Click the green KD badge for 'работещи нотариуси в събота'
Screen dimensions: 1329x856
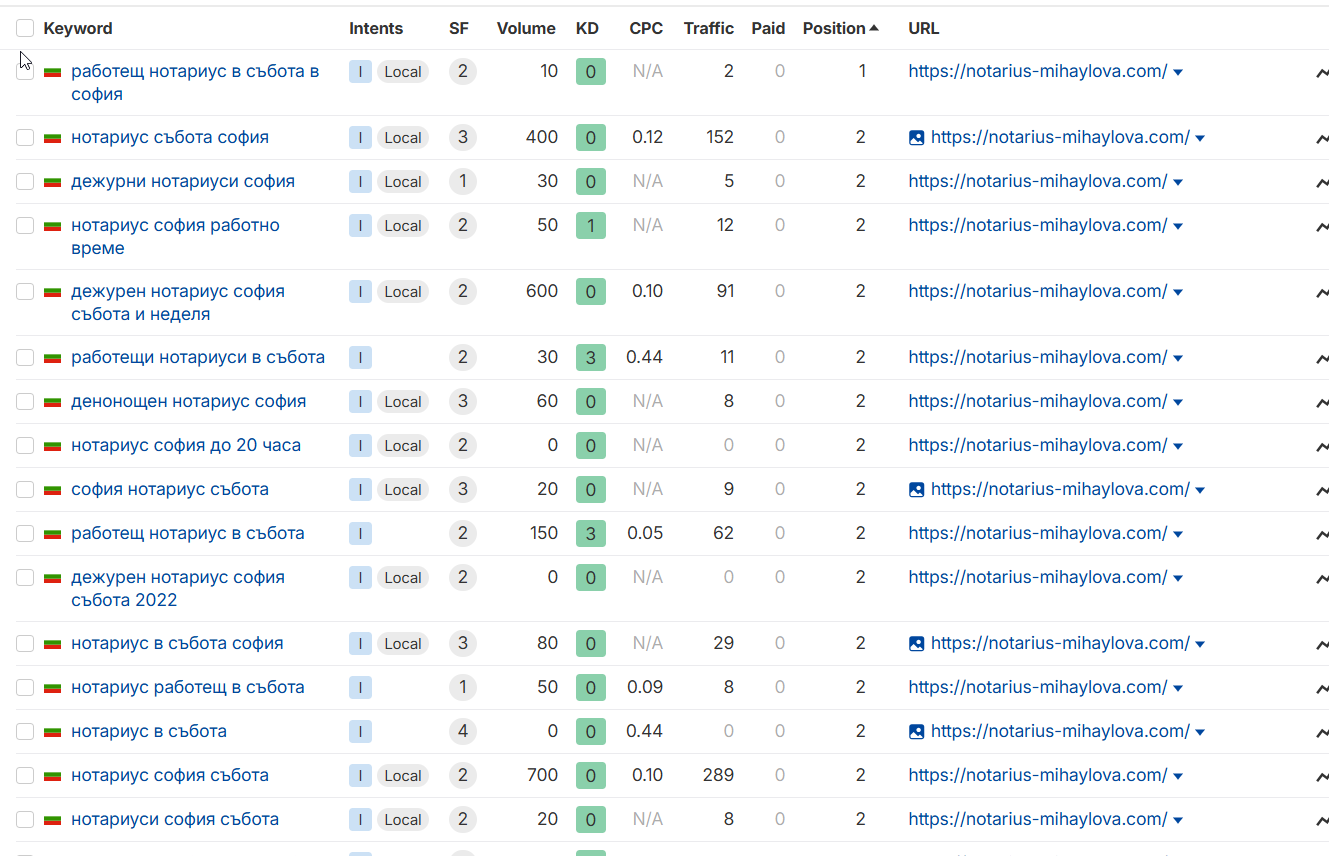click(590, 358)
